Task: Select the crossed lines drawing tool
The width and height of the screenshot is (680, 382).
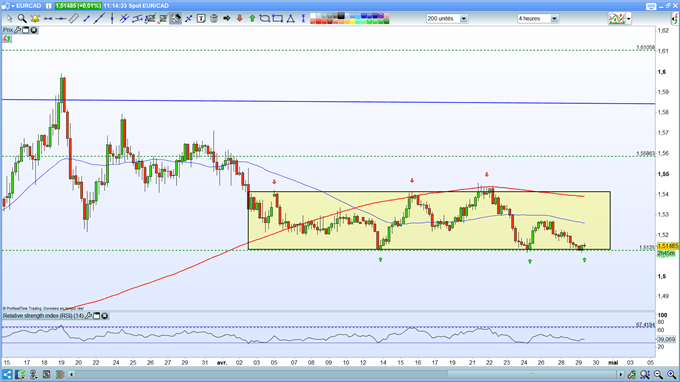Action: 124,18
